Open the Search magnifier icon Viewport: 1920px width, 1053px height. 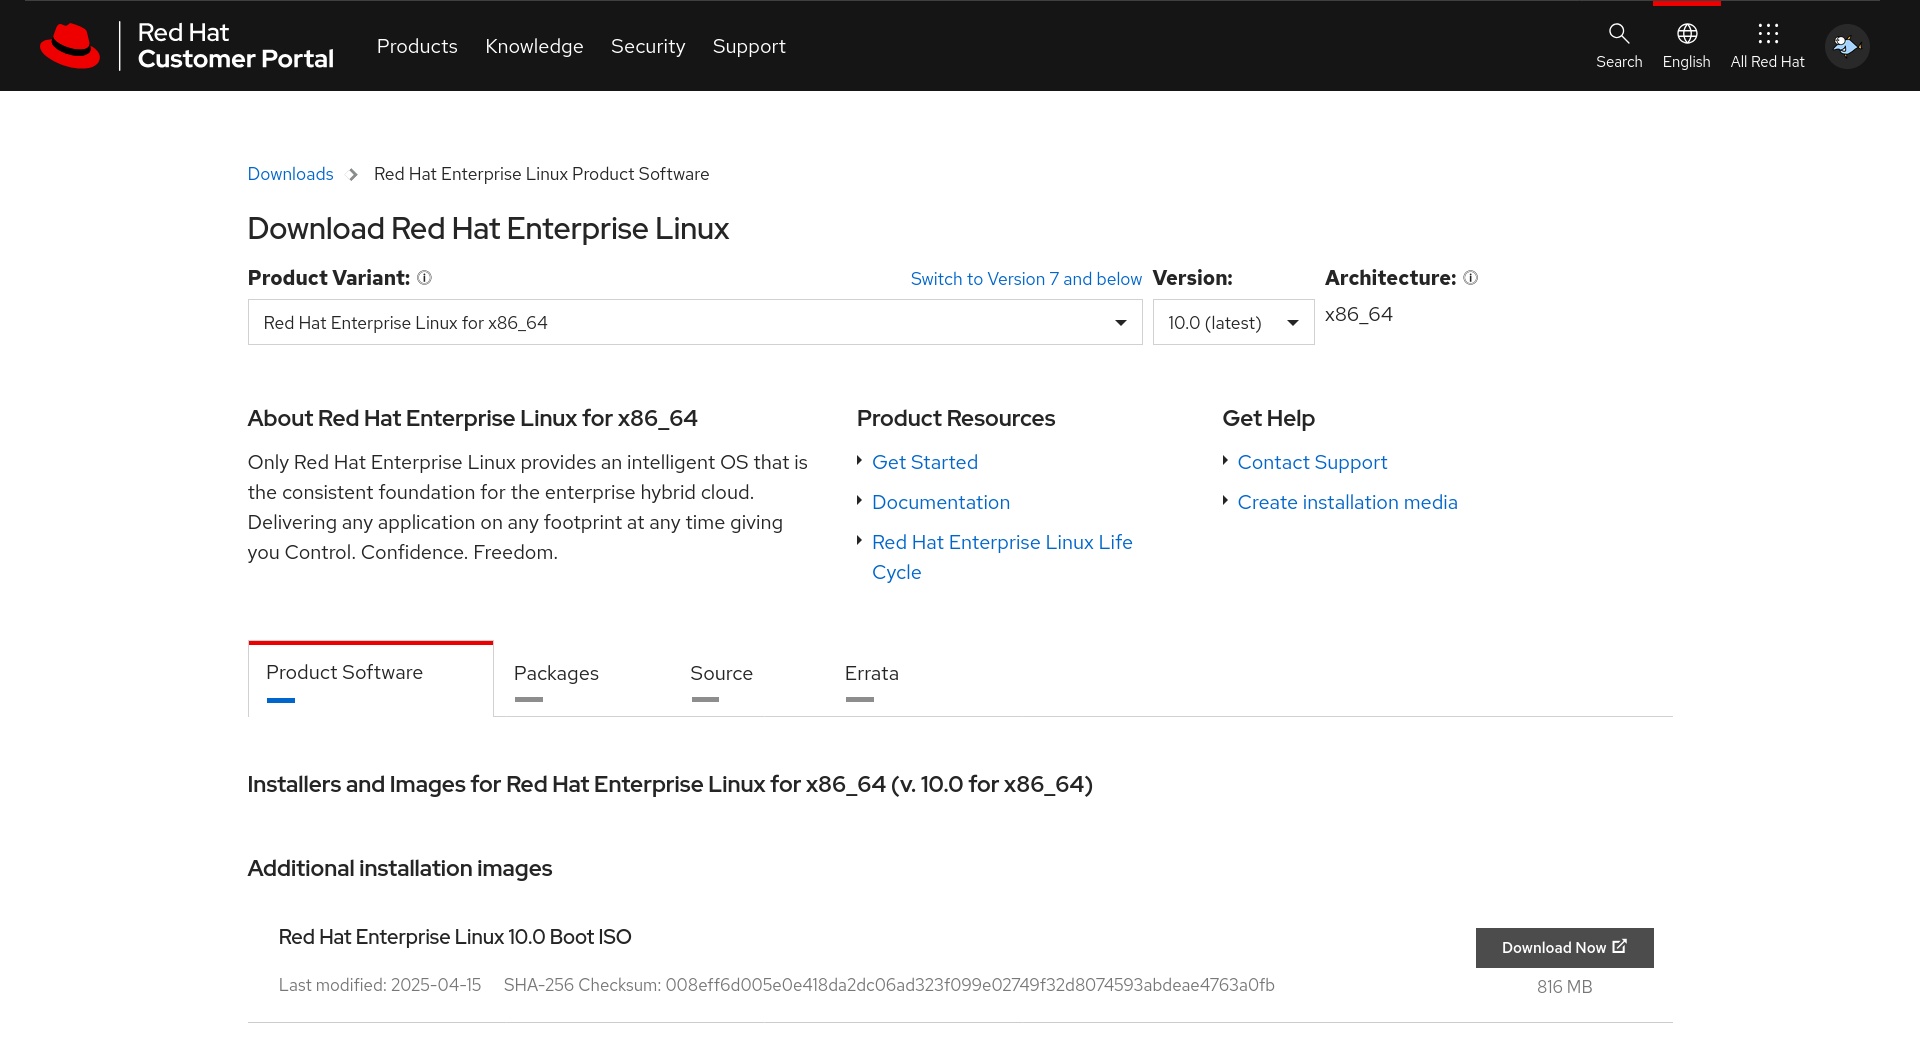click(1619, 34)
